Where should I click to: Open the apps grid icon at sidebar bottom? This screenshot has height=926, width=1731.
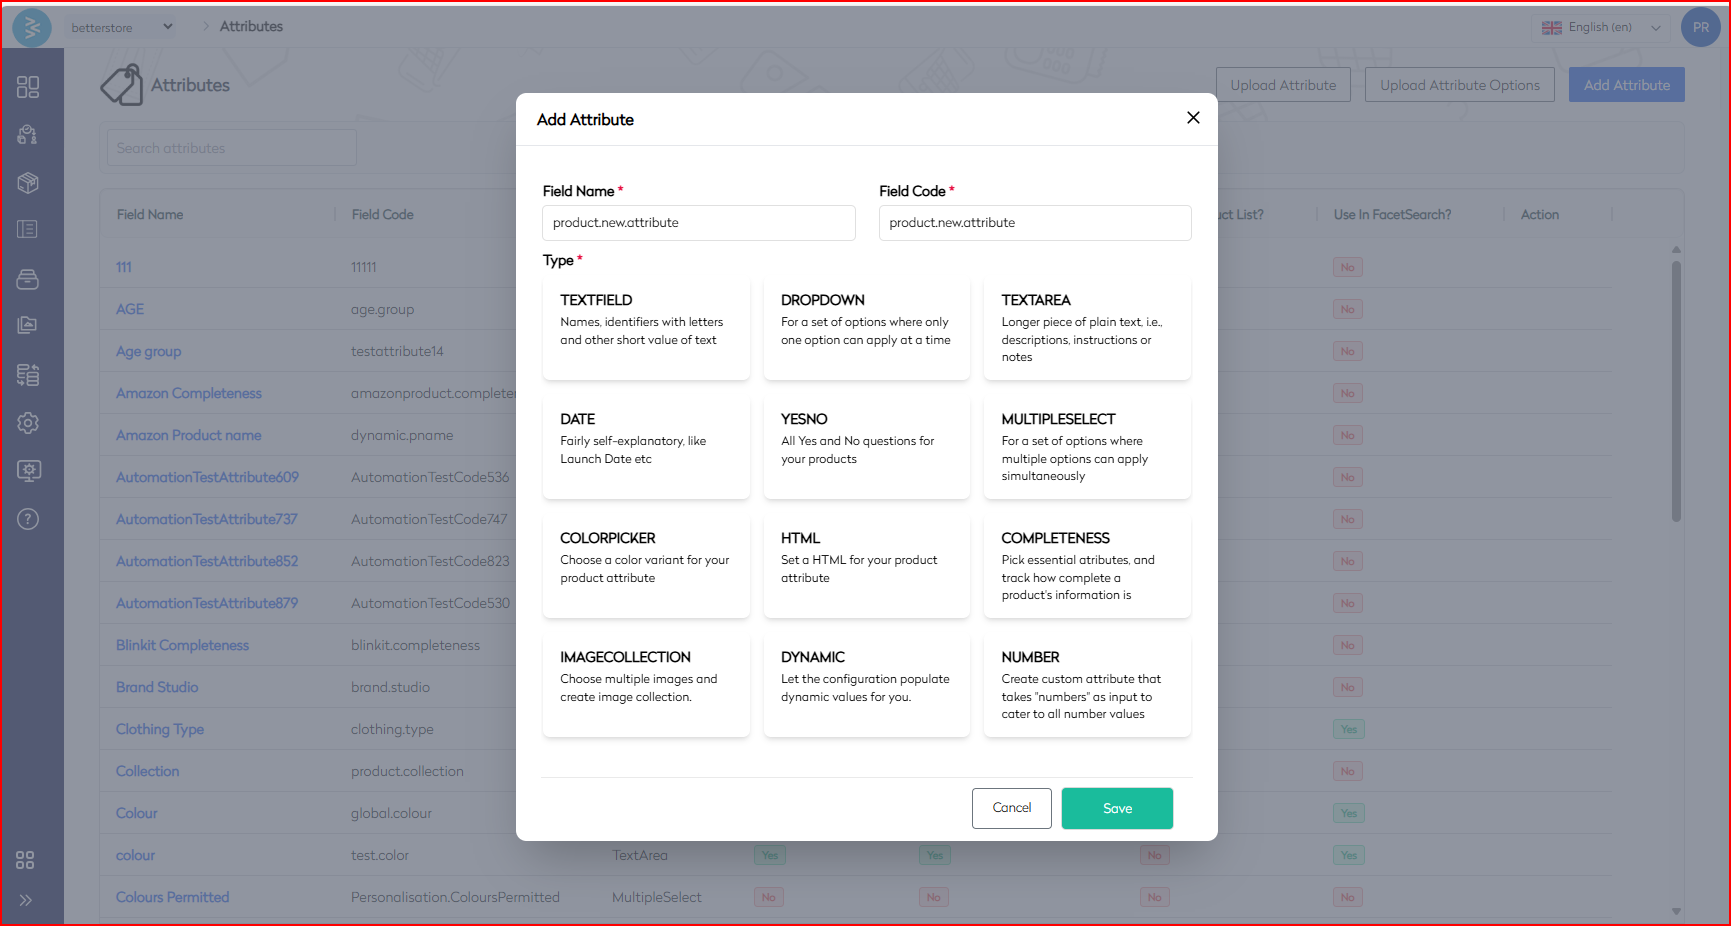click(x=26, y=860)
